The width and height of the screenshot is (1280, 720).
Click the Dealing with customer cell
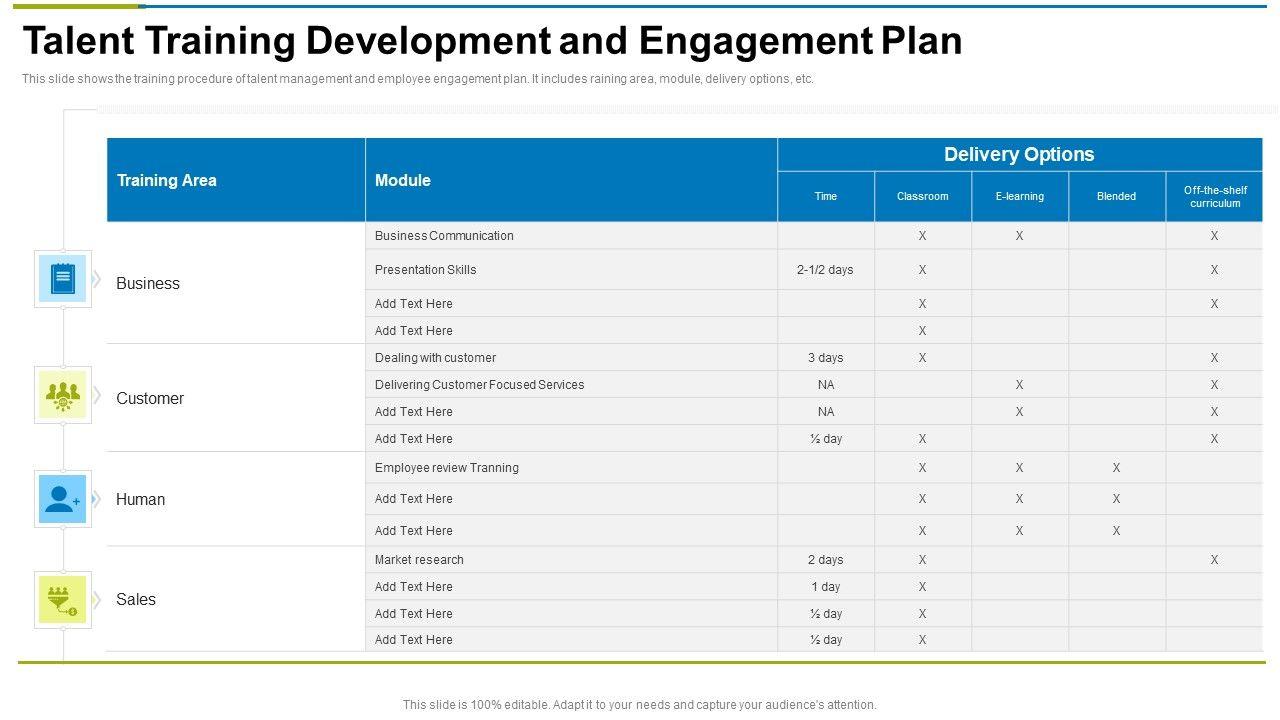click(571, 358)
